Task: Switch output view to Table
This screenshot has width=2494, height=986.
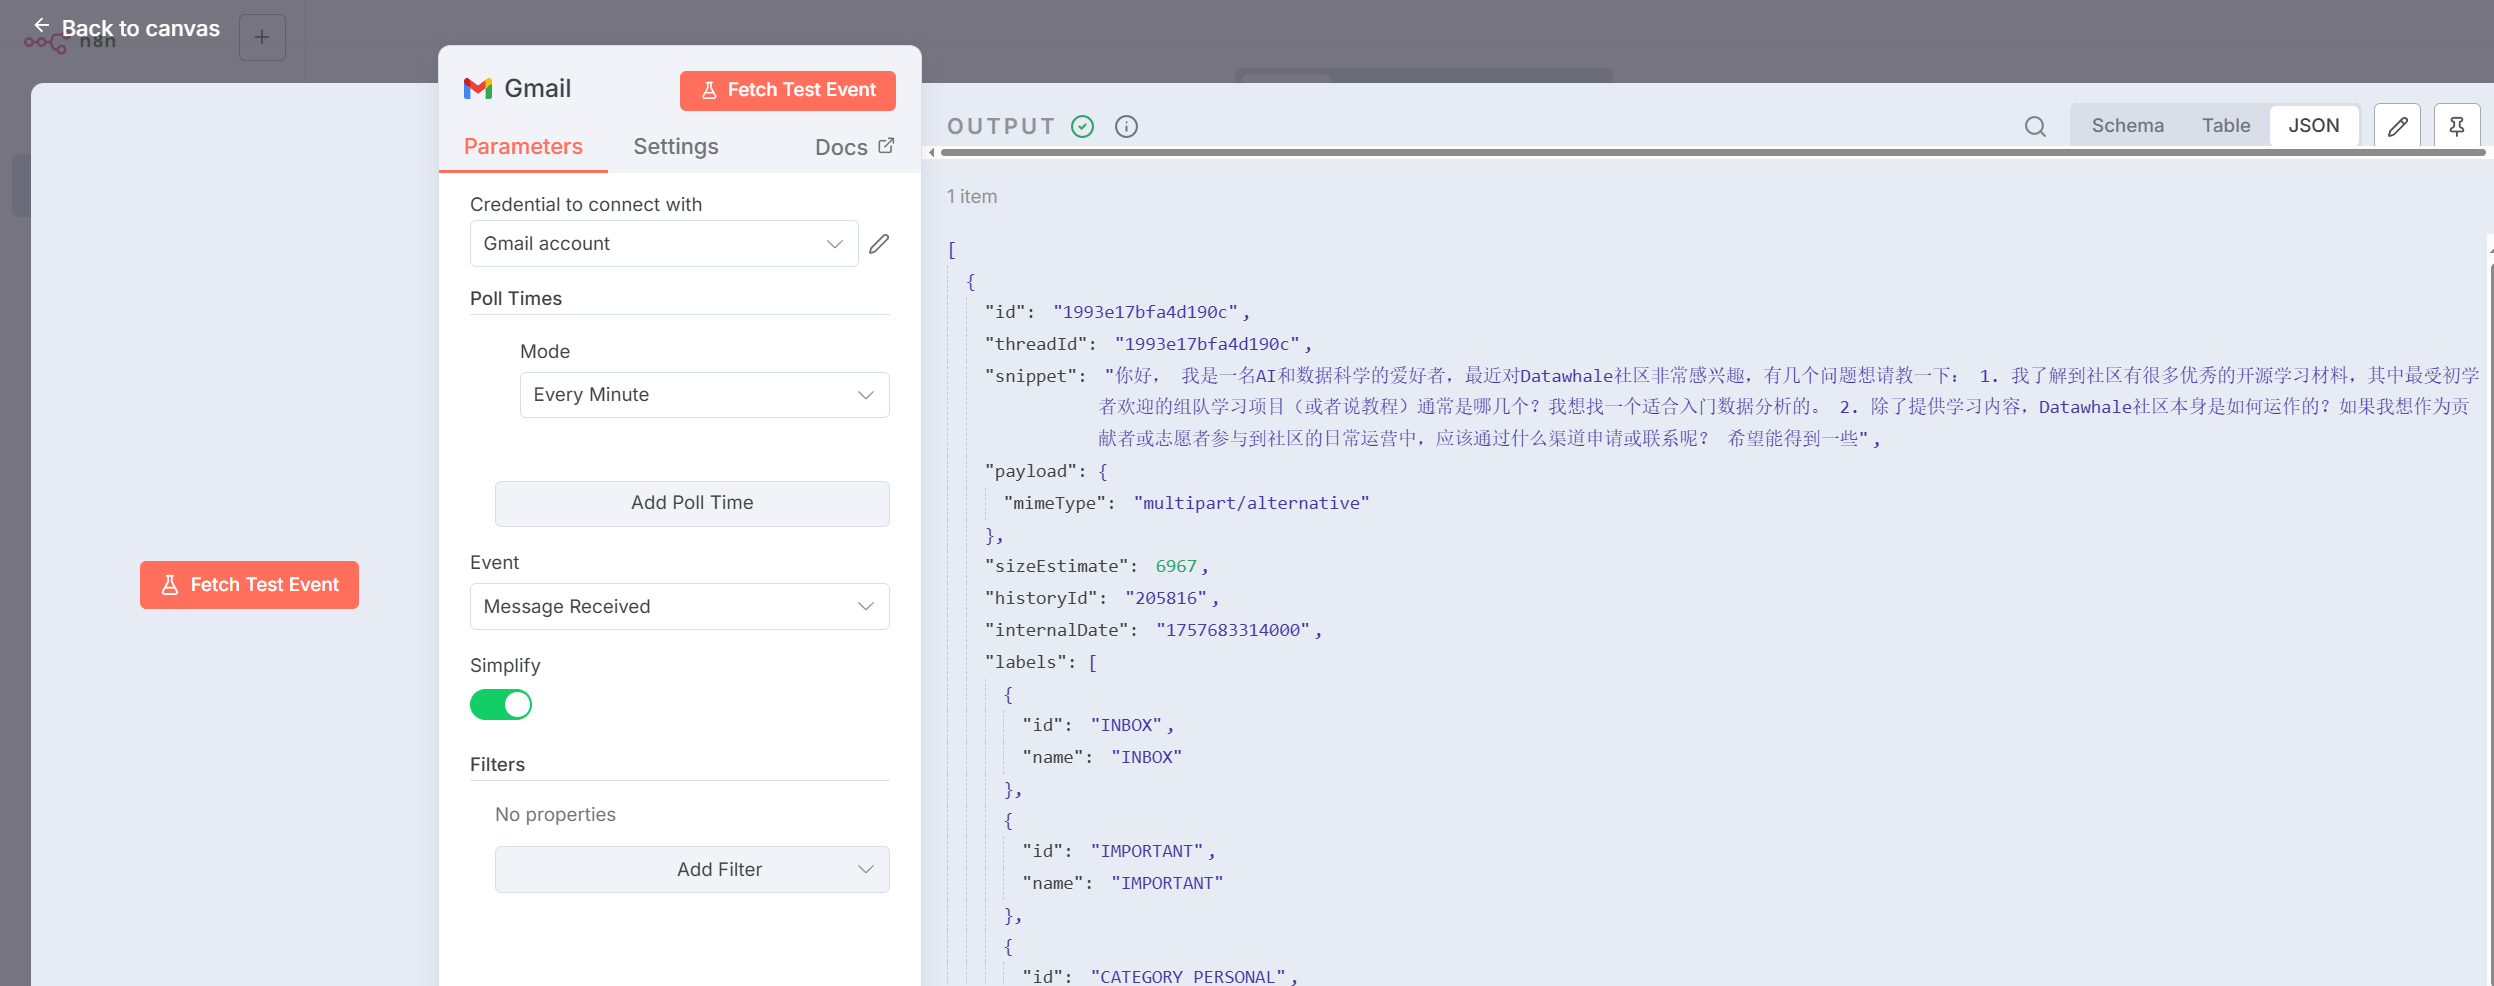Action: [2226, 126]
